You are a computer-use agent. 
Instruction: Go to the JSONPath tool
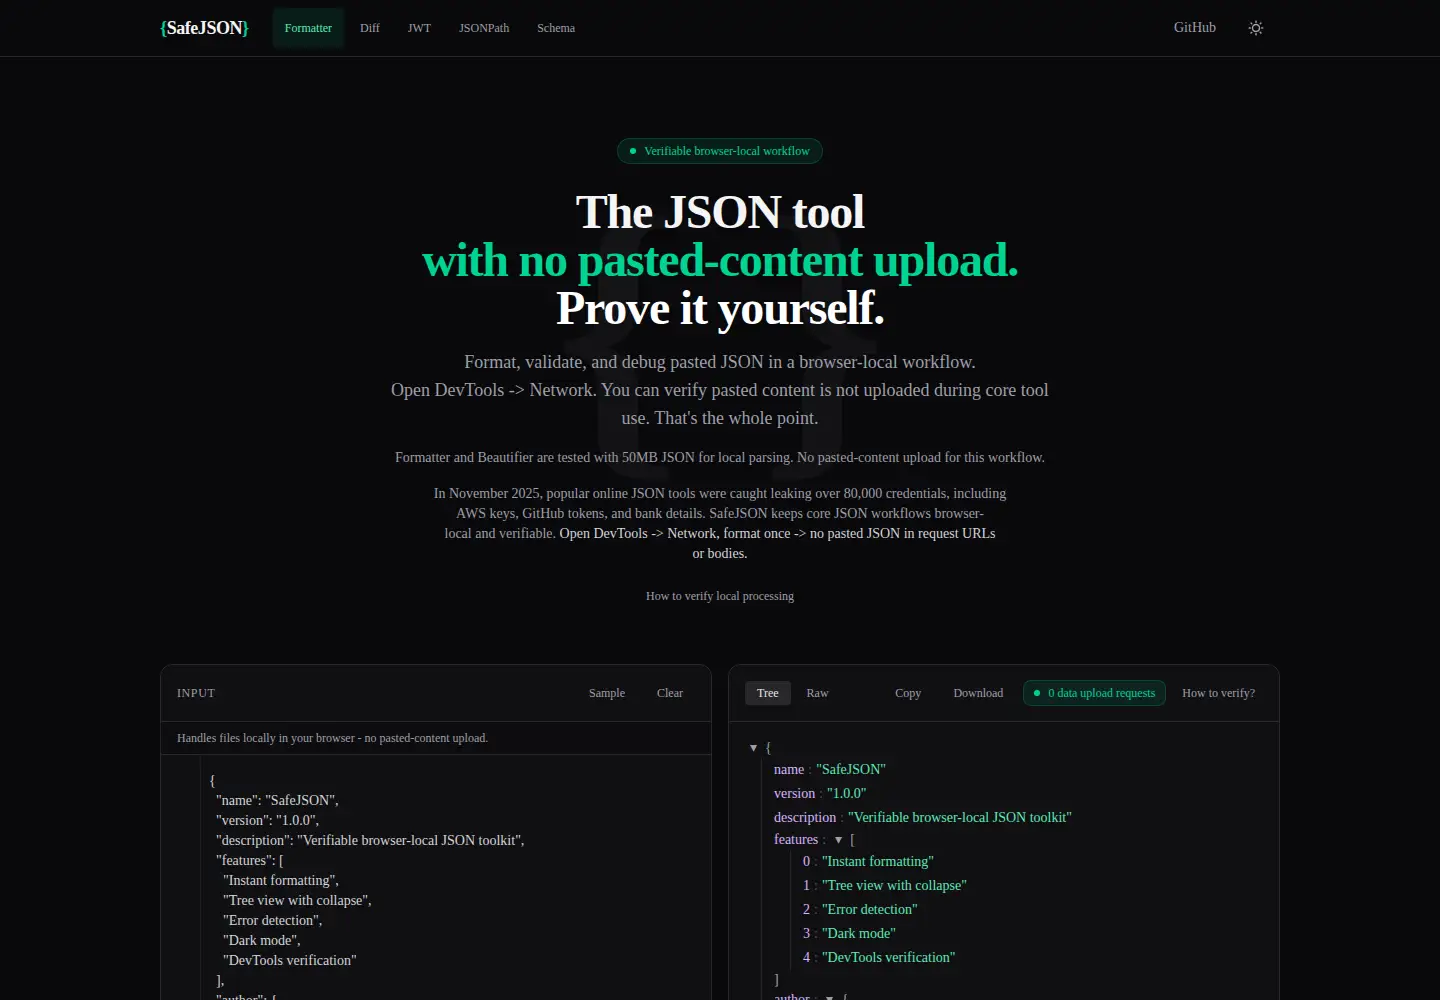click(x=484, y=28)
